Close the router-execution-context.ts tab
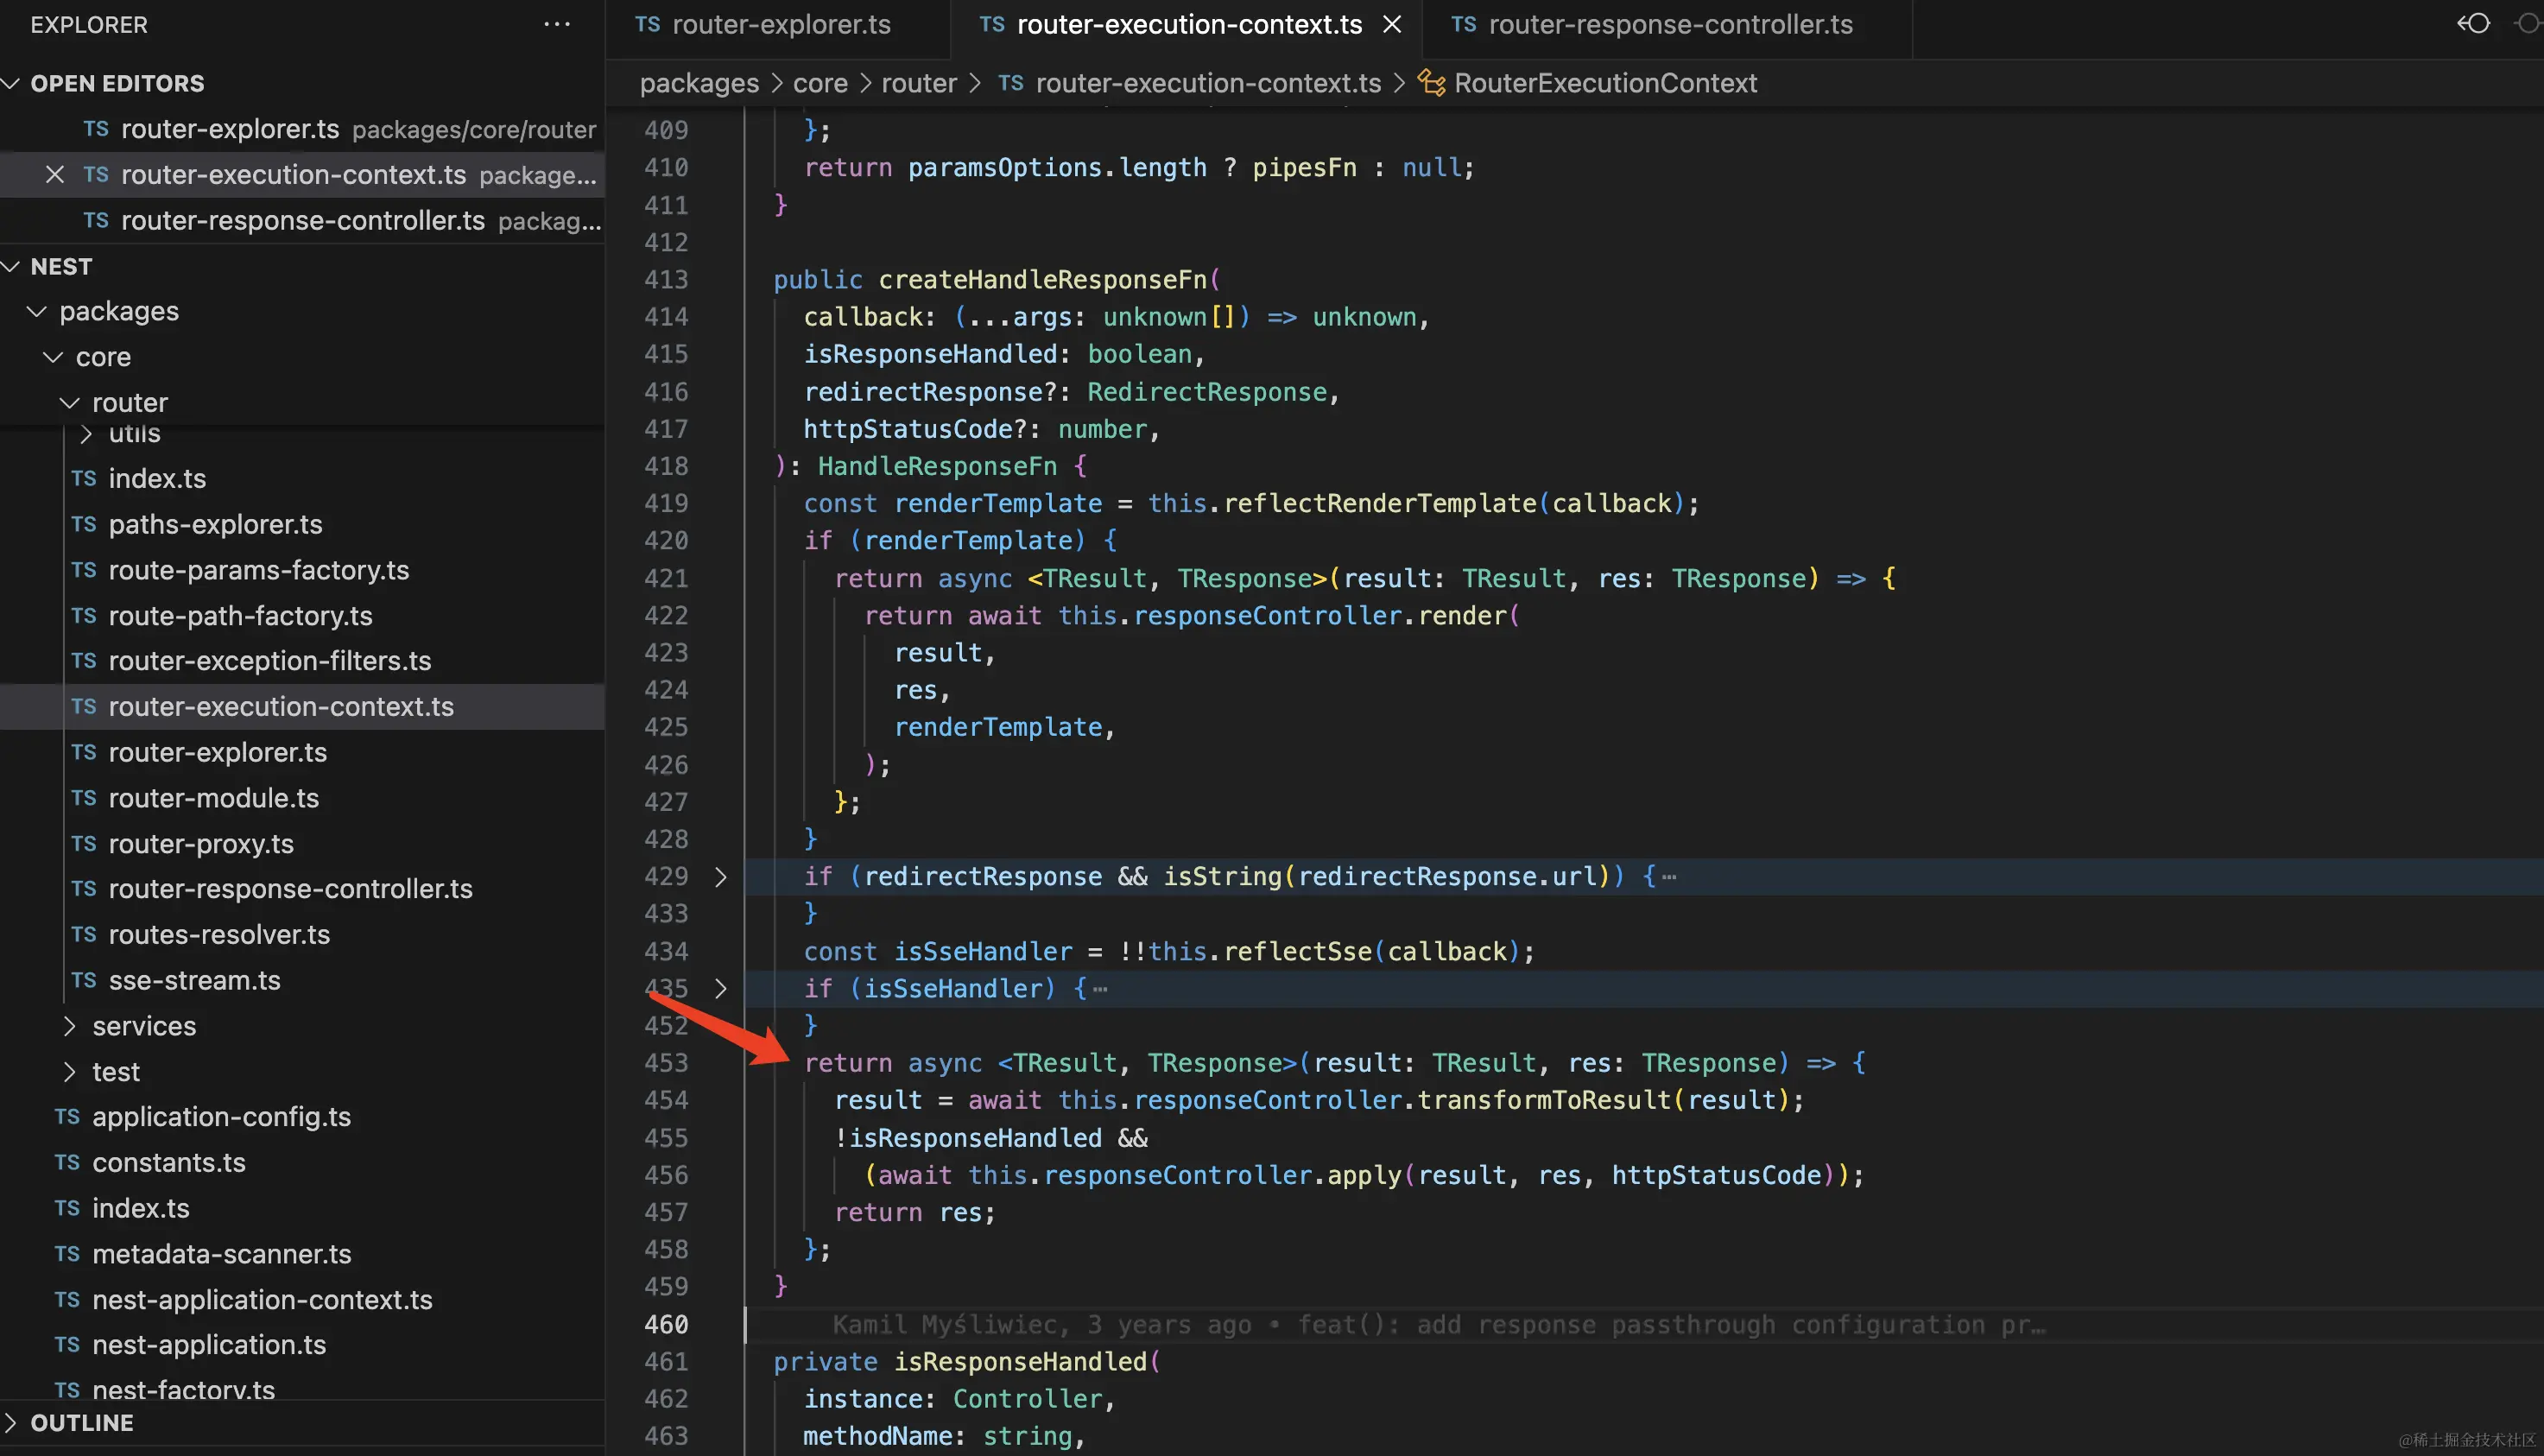 click(1392, 24)
